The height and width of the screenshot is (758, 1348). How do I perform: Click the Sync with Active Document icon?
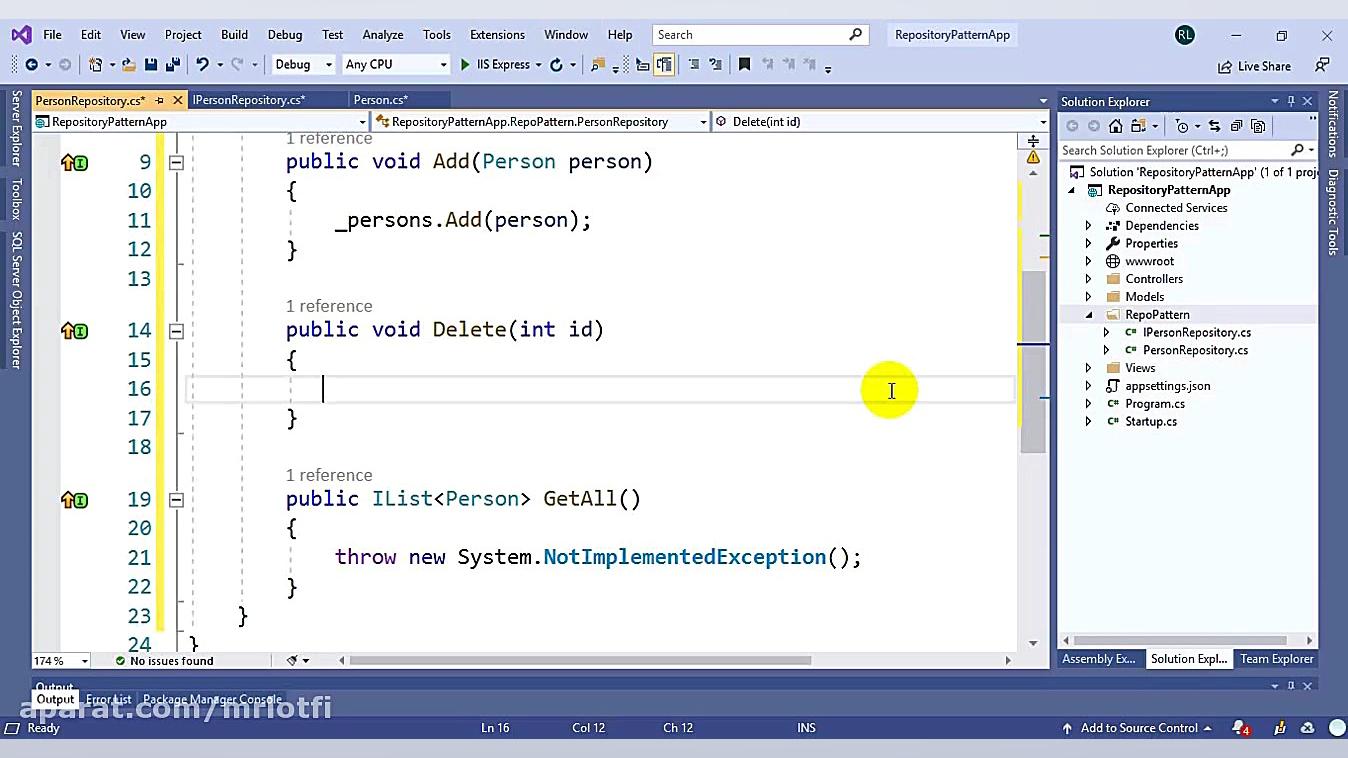[x=1214, y=126]
